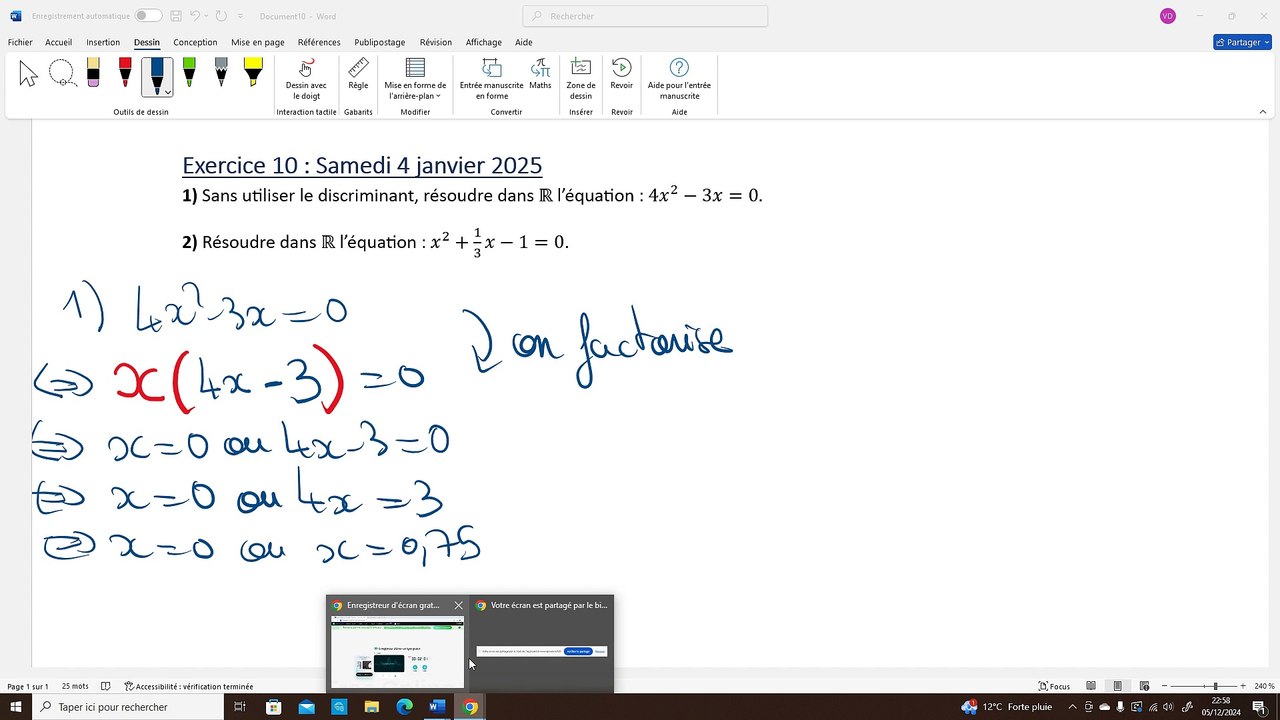This screenshot has height=720, width=1280.
Task: Click the zoom in plus button
Action: tap(1243, 686)
